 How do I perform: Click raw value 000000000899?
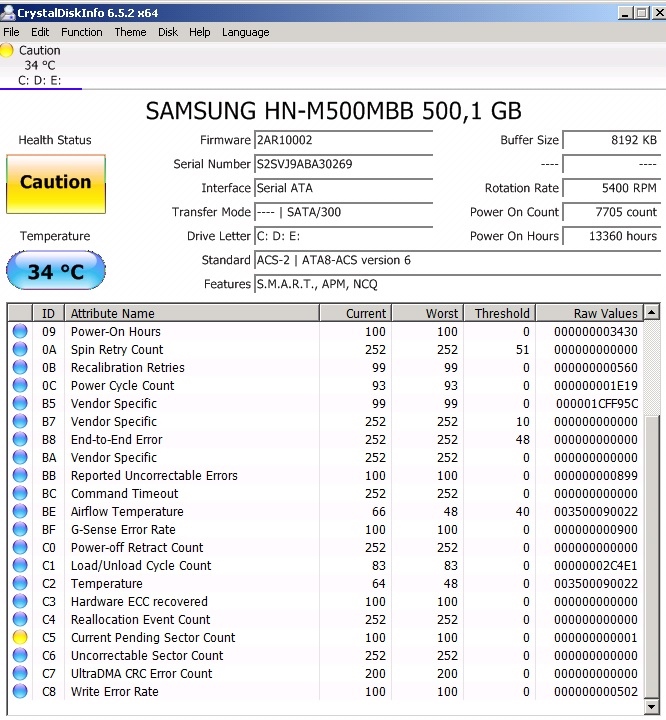point(596,476)
